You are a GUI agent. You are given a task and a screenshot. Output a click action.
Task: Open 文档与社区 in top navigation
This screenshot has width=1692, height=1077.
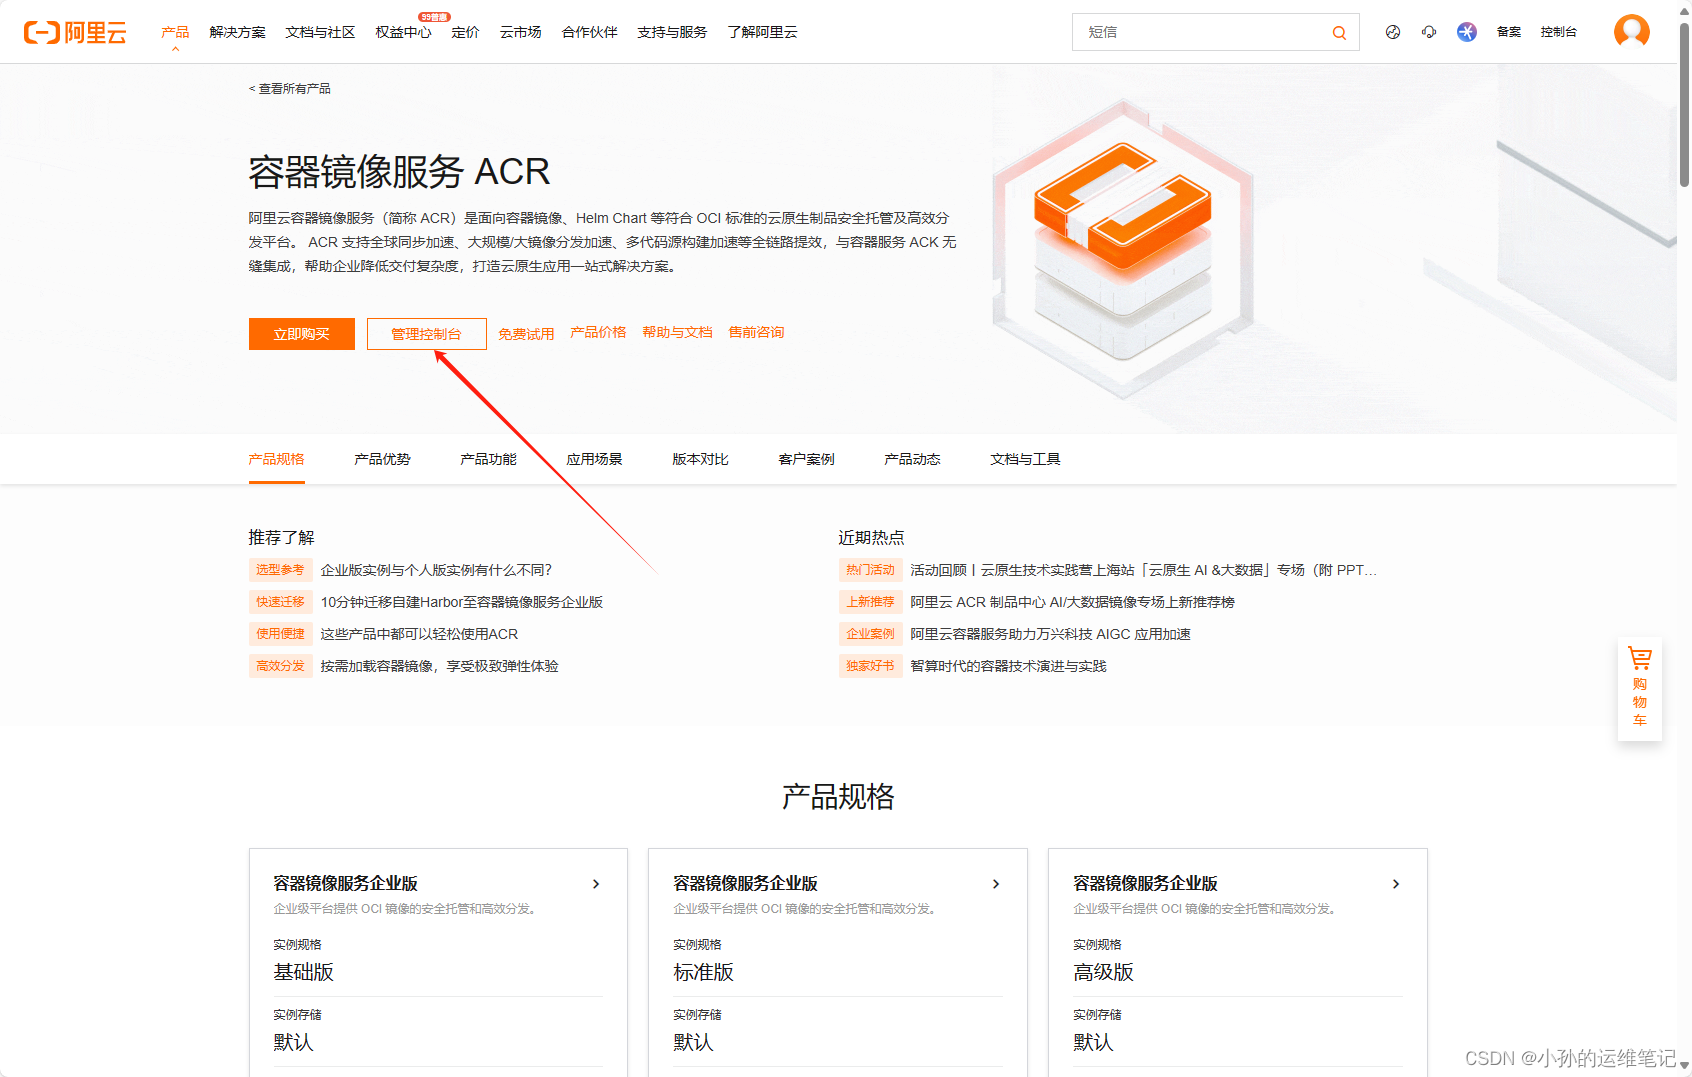coord(320,32)
